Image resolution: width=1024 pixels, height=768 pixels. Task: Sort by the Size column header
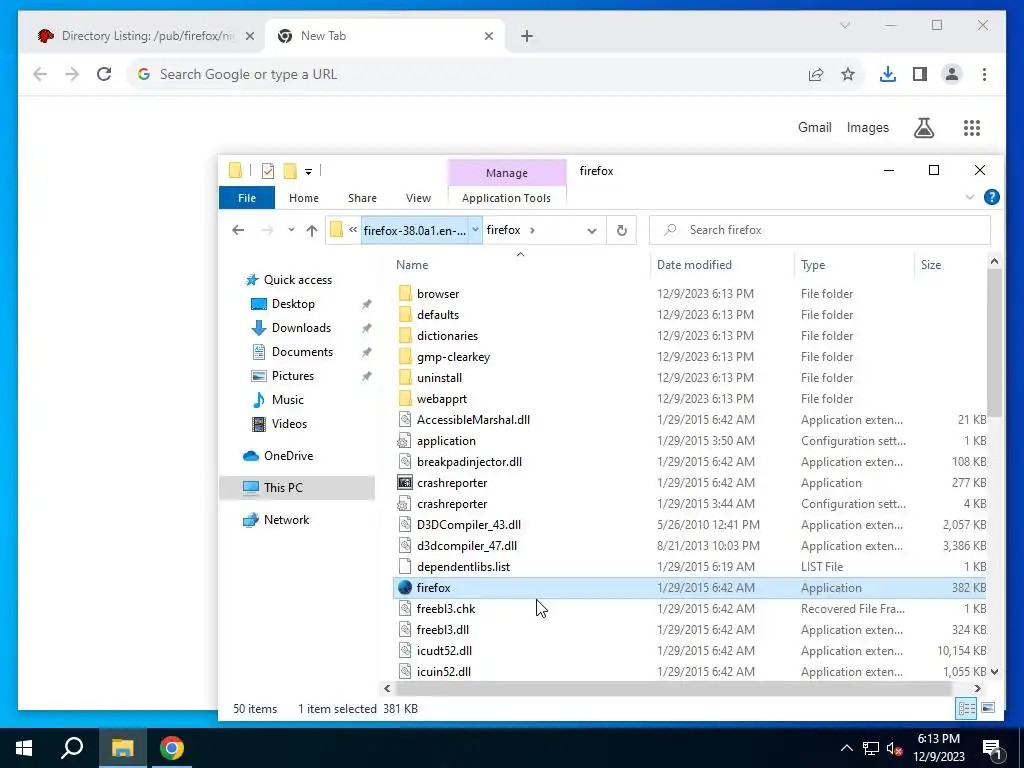point(931,264)
